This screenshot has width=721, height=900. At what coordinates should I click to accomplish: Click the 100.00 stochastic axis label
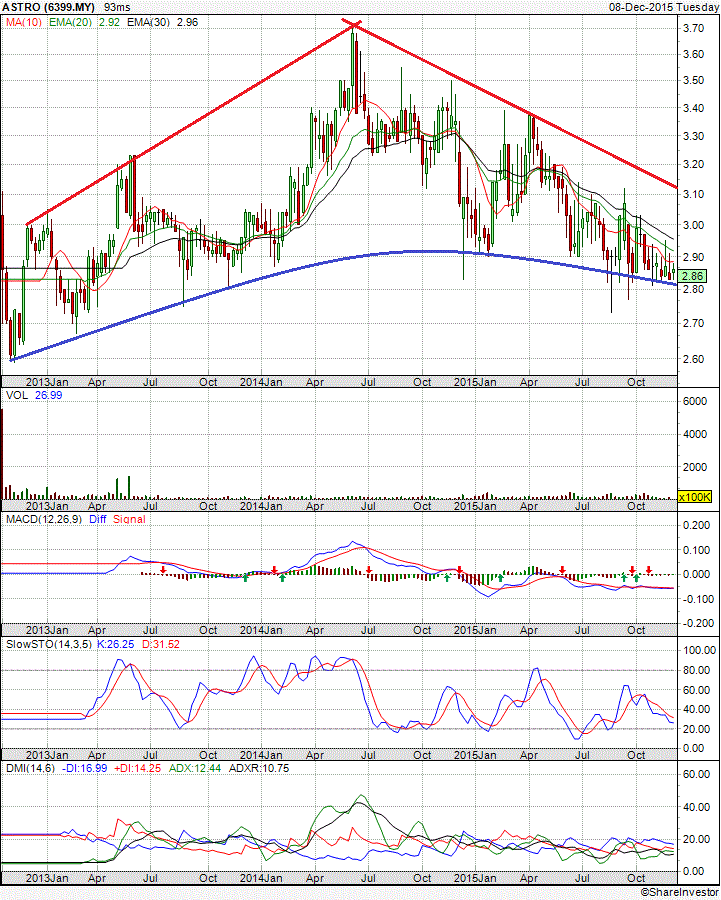tap(699, 650)
